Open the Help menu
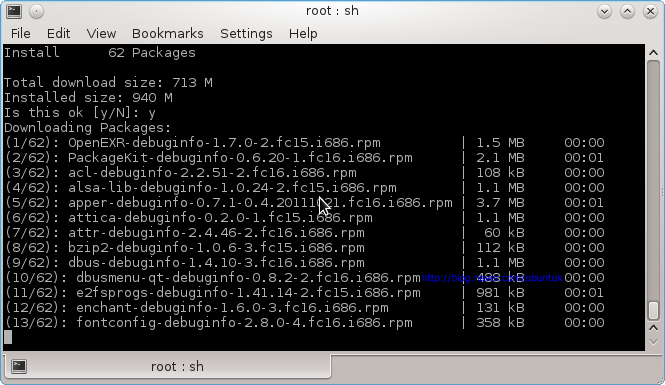Viewport: 665px width, 385px height. pos(303,33)
